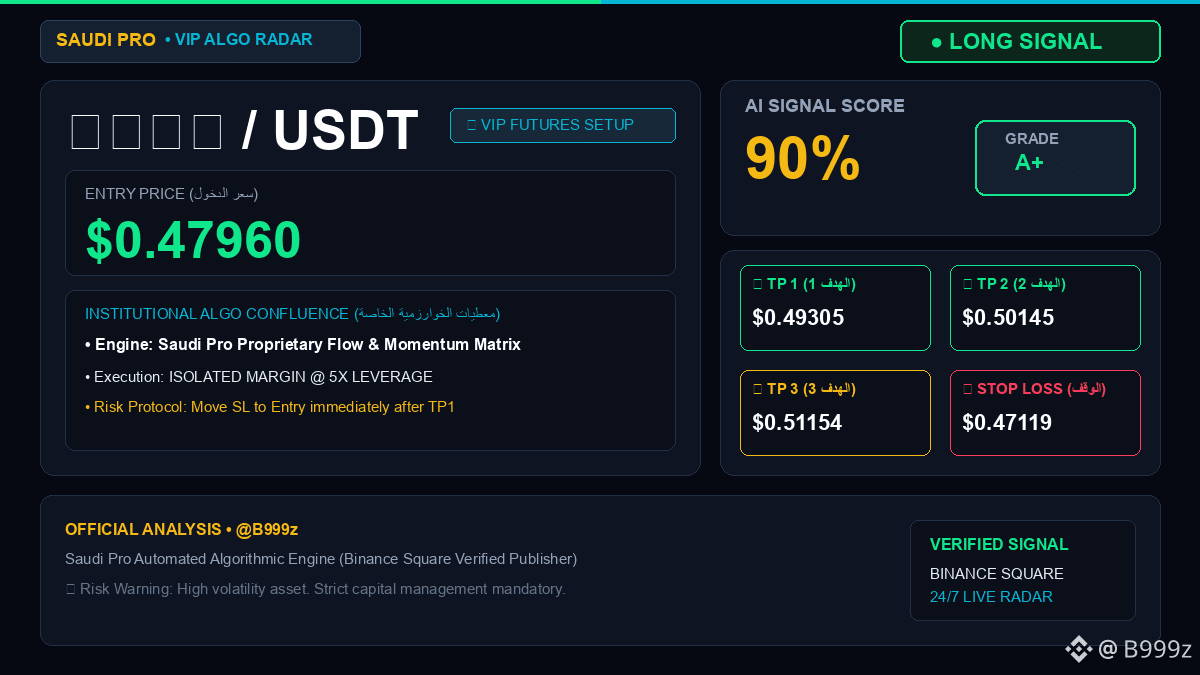The height and width of the screenshot is (675, 1200).
Task: Click the stop loss value $0.47119
Action: click(x=1007, y=423)
